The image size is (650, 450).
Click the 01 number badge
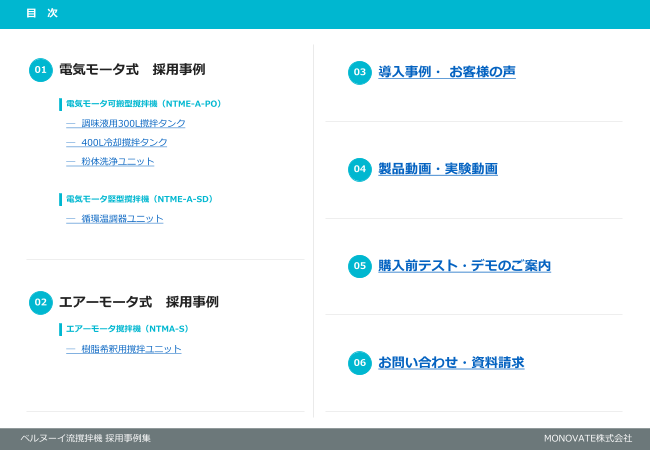pos(41,70)
